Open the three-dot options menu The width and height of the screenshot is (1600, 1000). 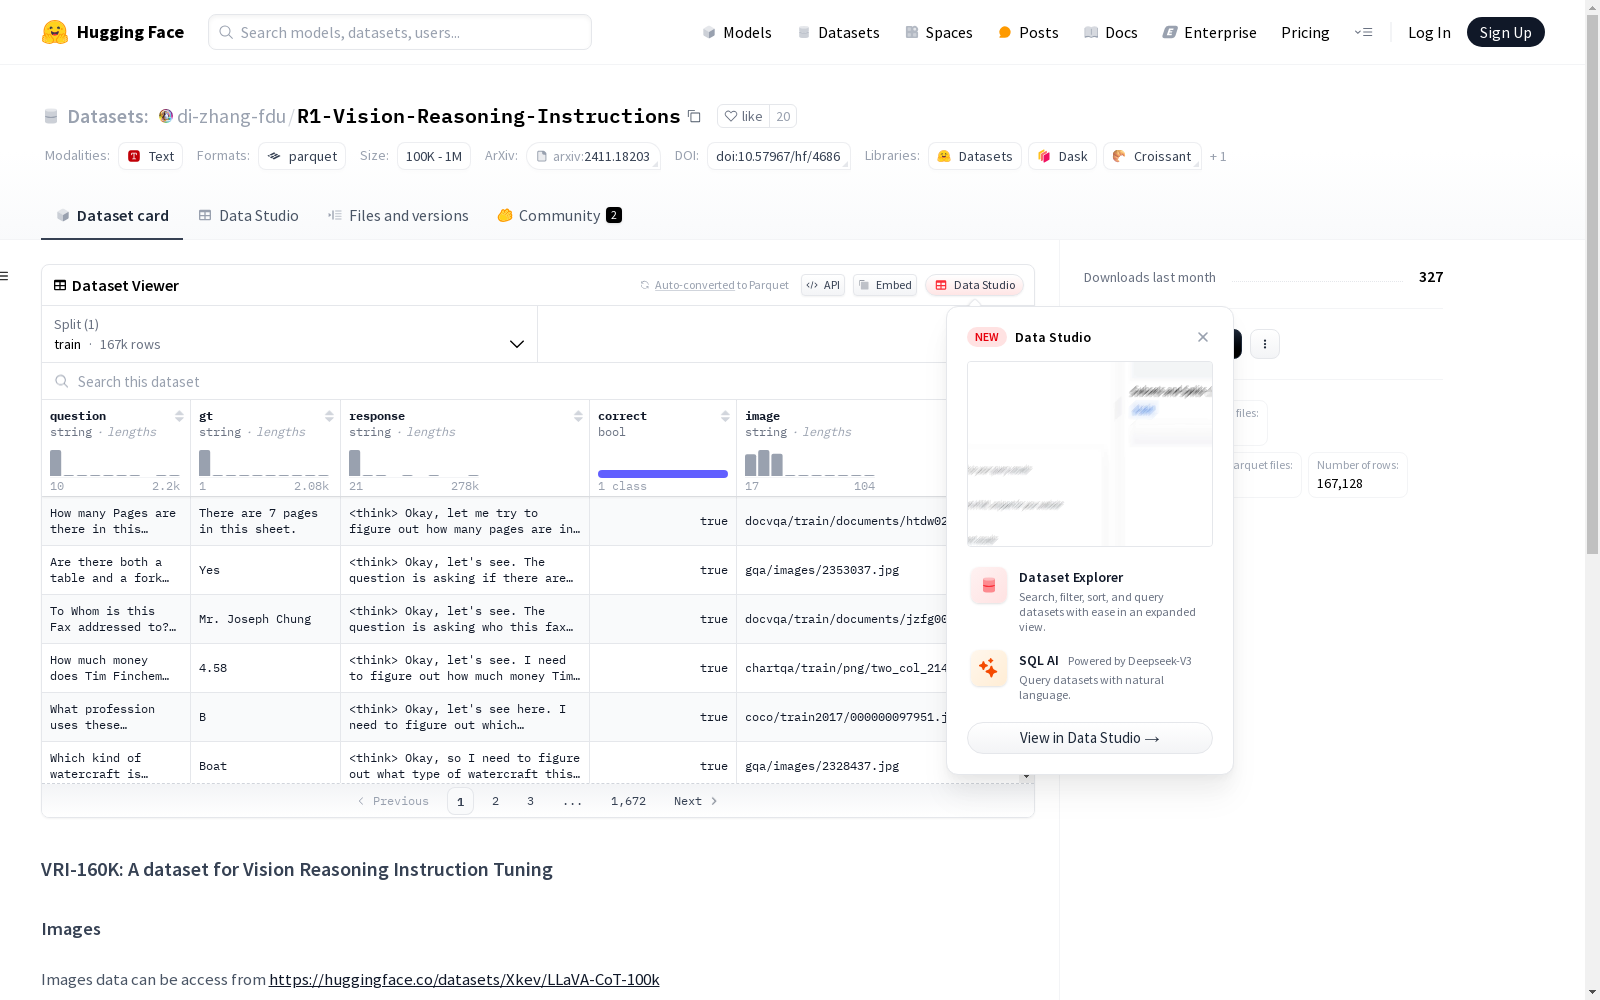tap(1265, 344)
